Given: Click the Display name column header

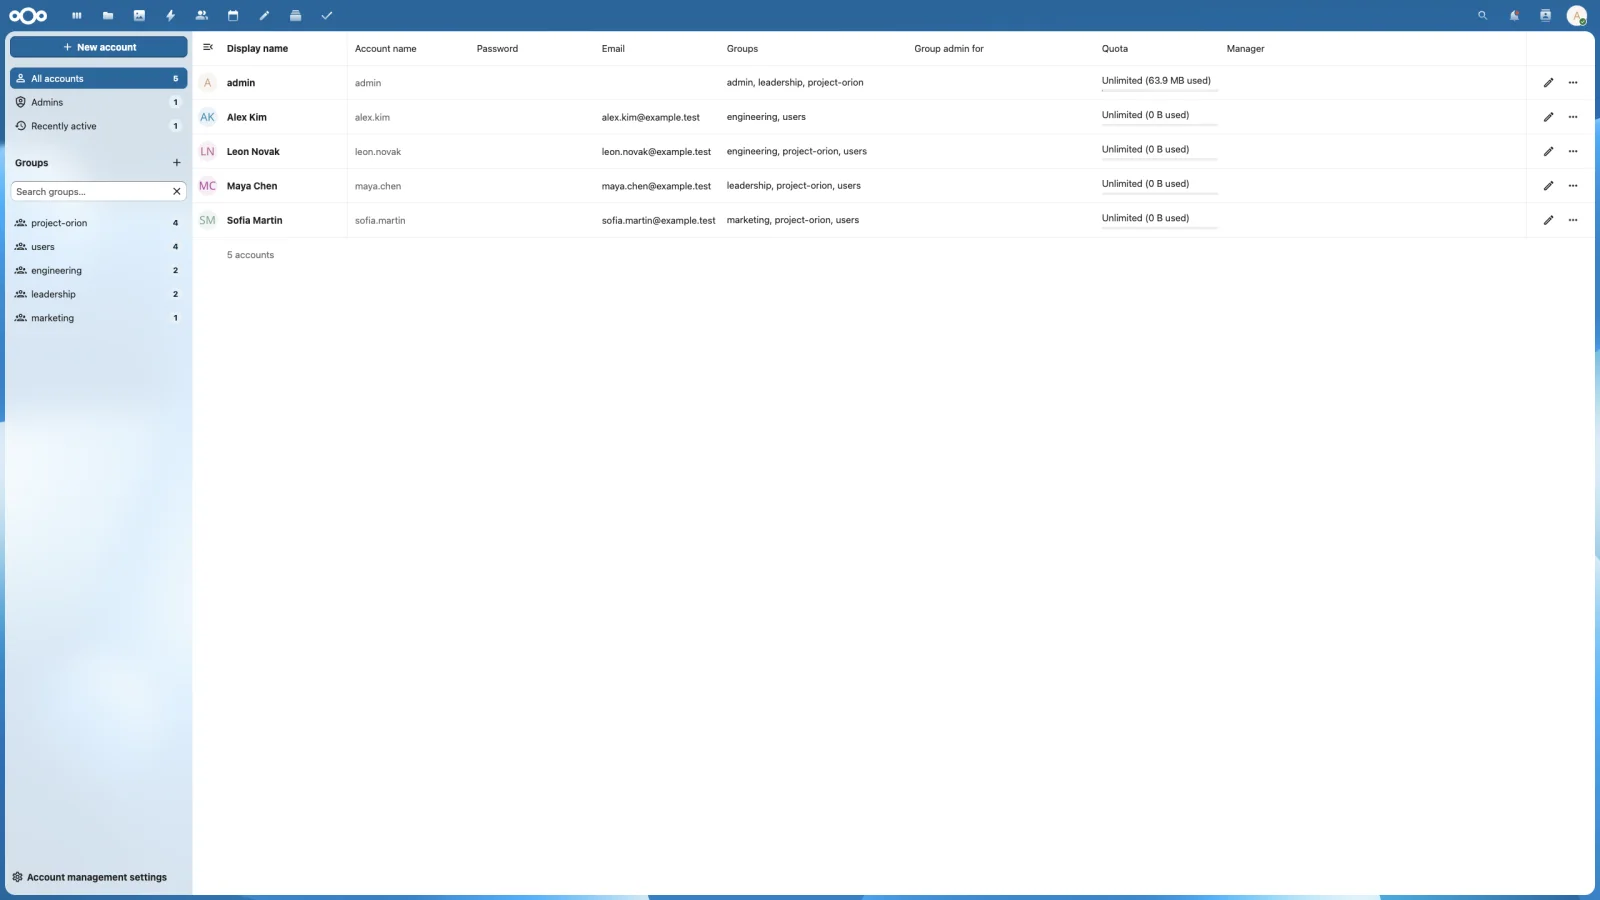Looking at the screenshot, I should point(257,48).
